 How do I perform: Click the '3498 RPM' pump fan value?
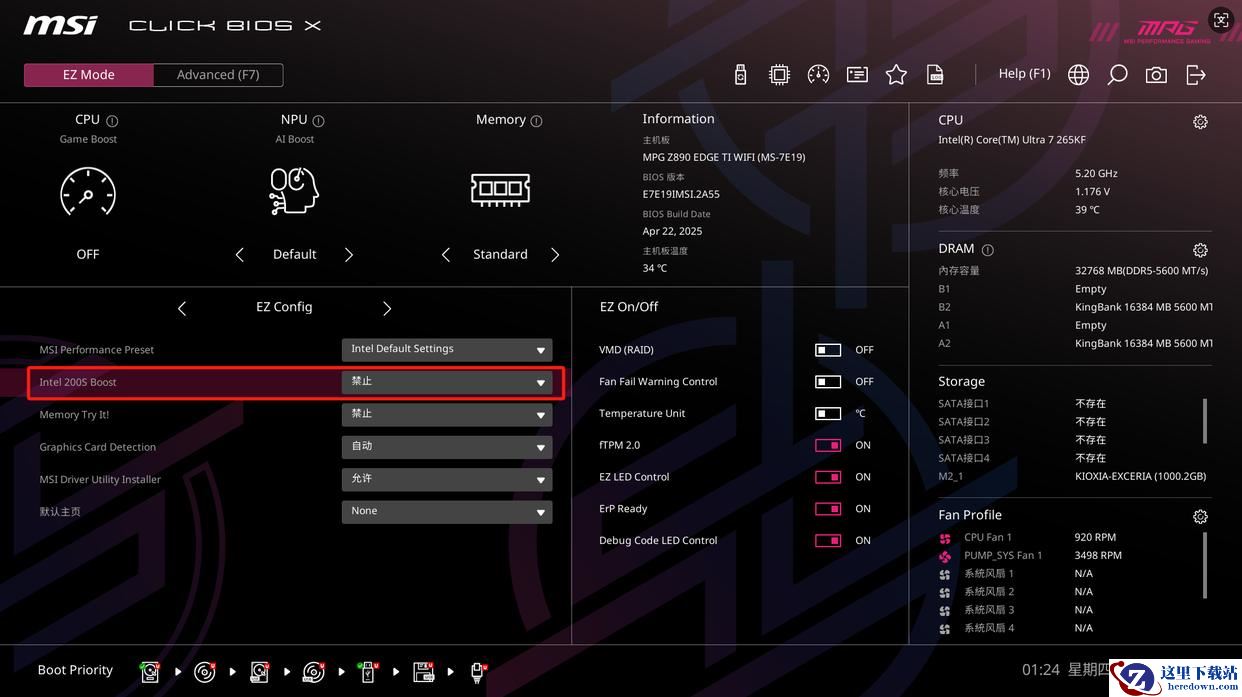coord(1098,556)
